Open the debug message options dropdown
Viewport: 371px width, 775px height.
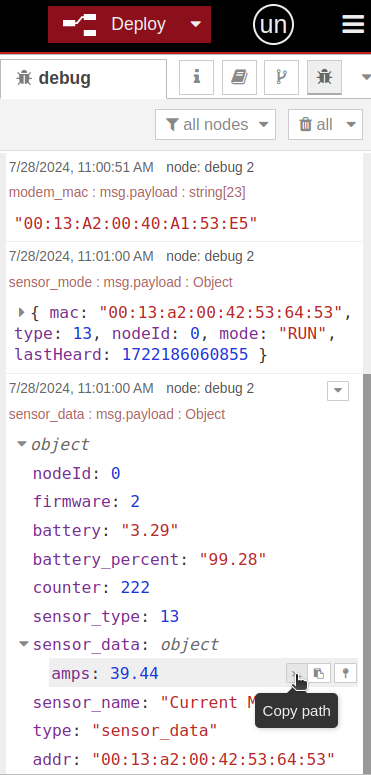click(338, 390)
